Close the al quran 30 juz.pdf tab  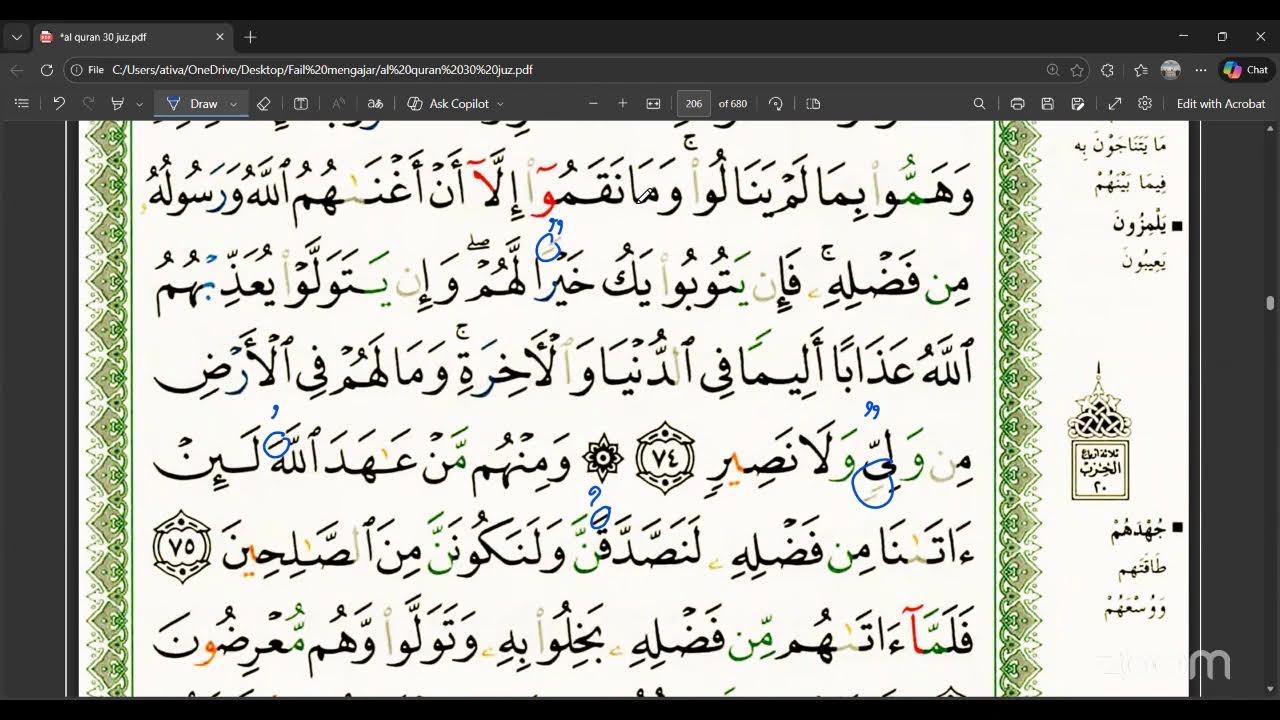coord(220,37)
